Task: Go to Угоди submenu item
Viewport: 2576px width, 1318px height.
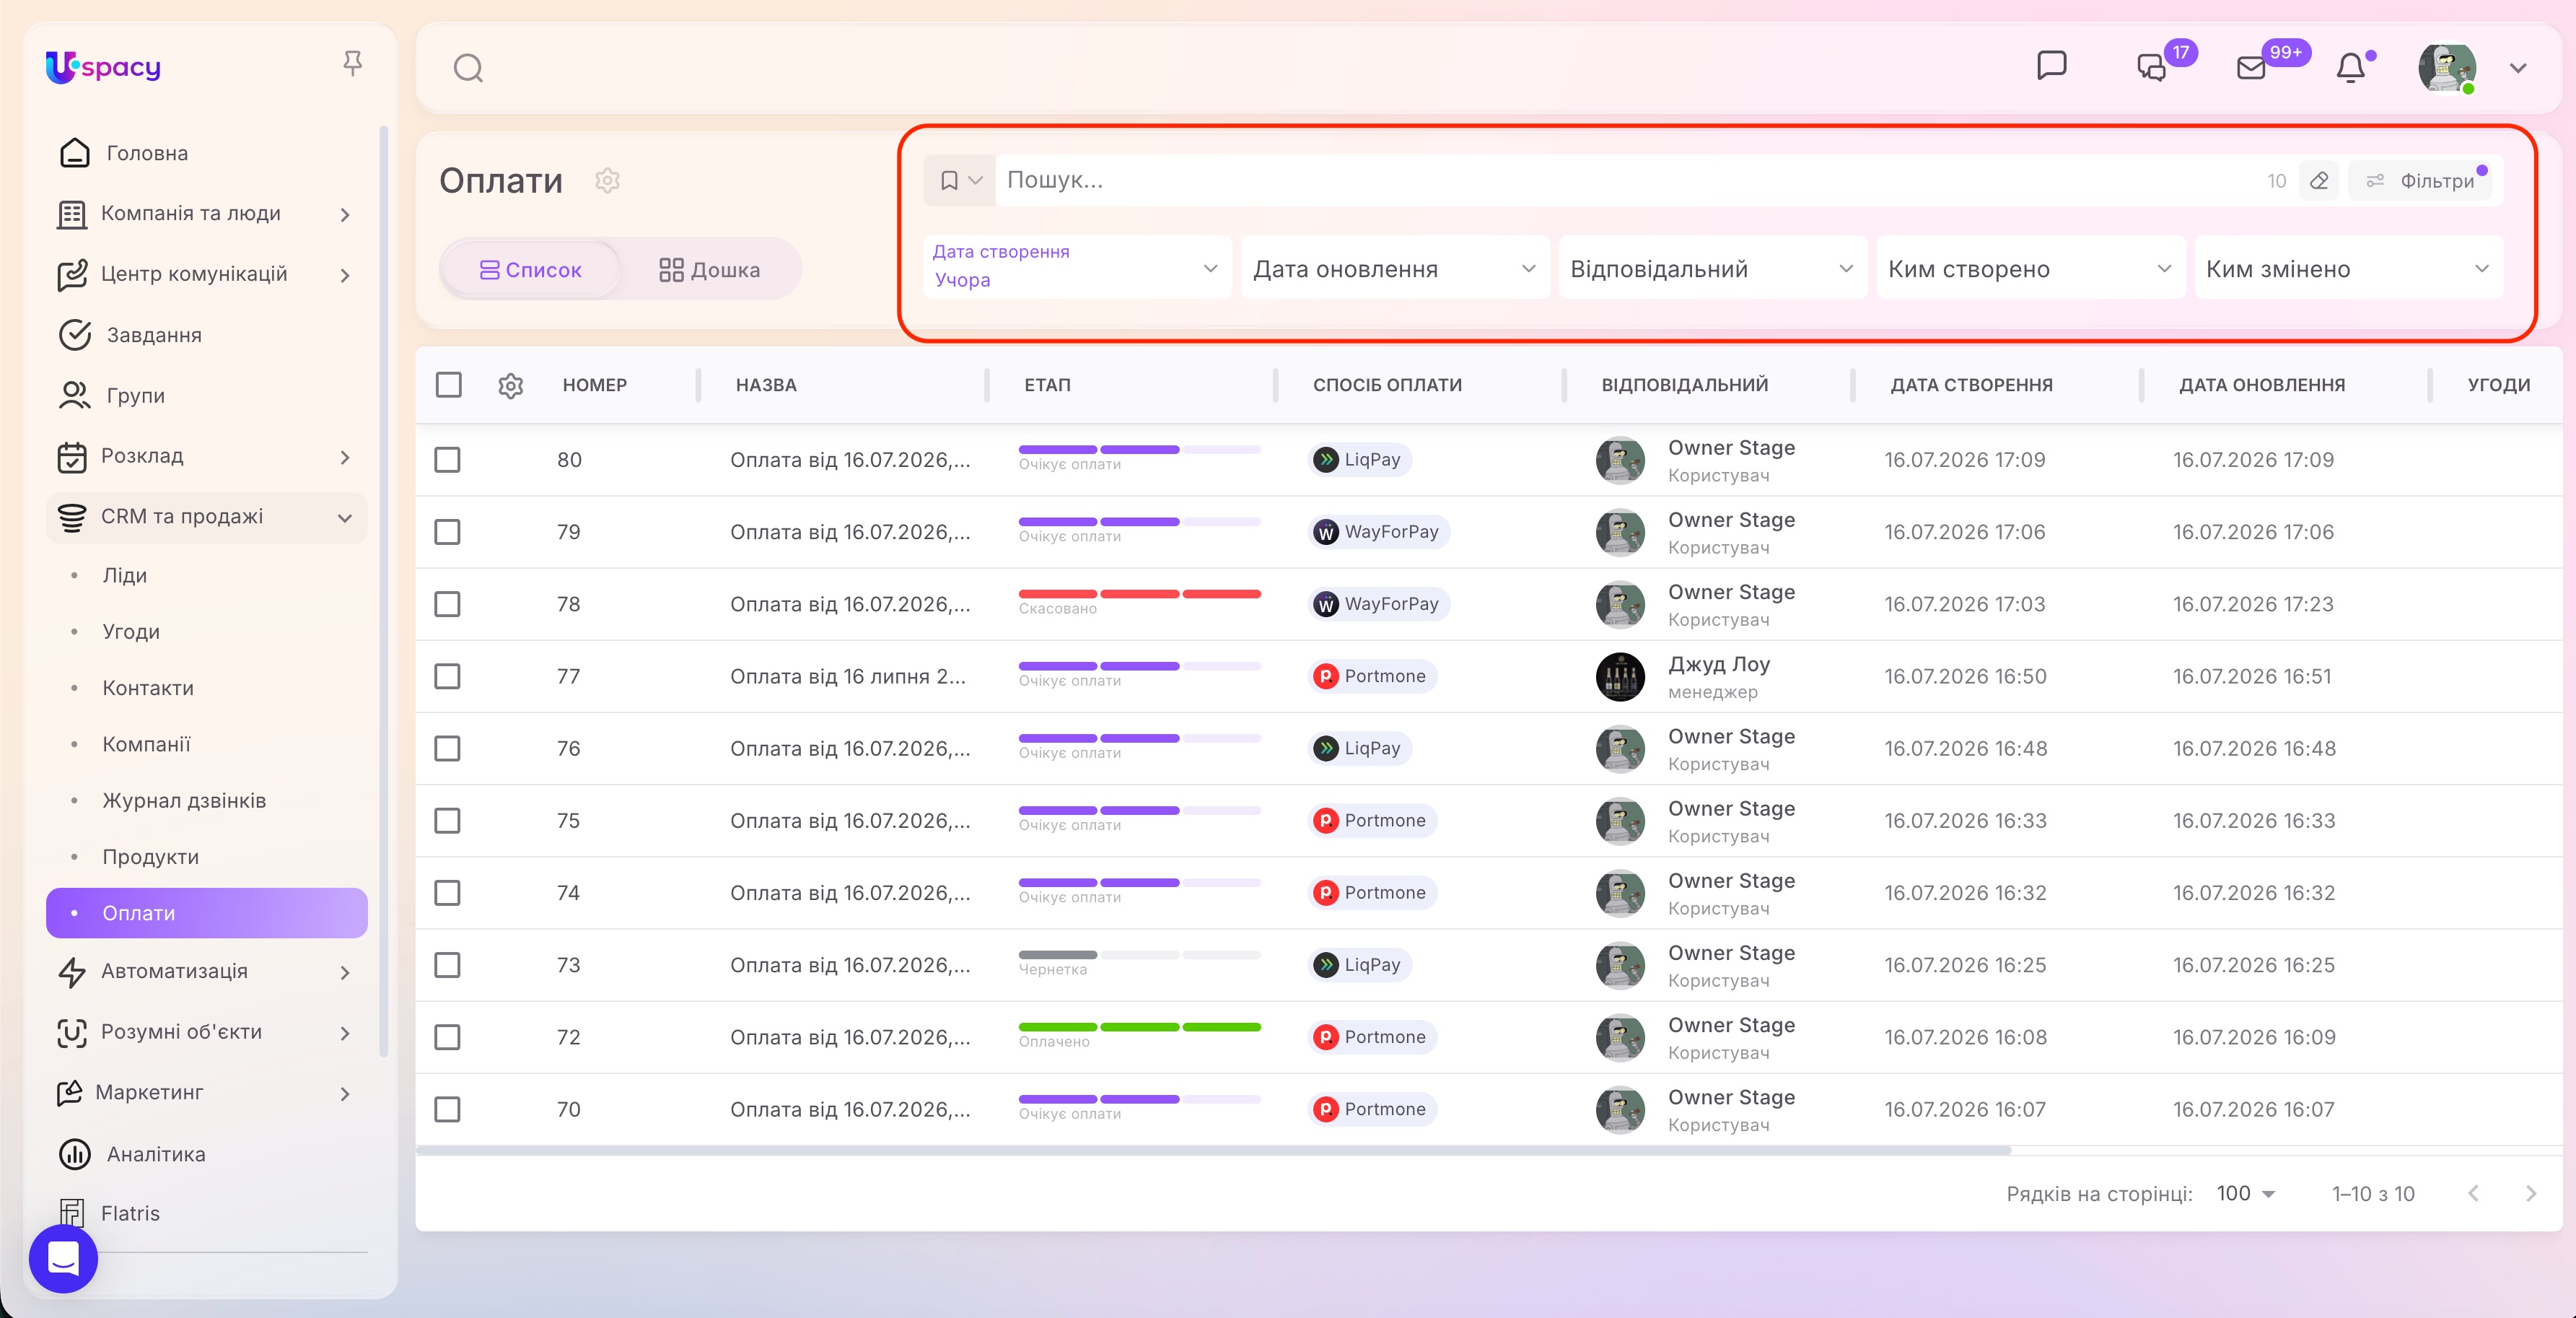Action: coord(206,631)
